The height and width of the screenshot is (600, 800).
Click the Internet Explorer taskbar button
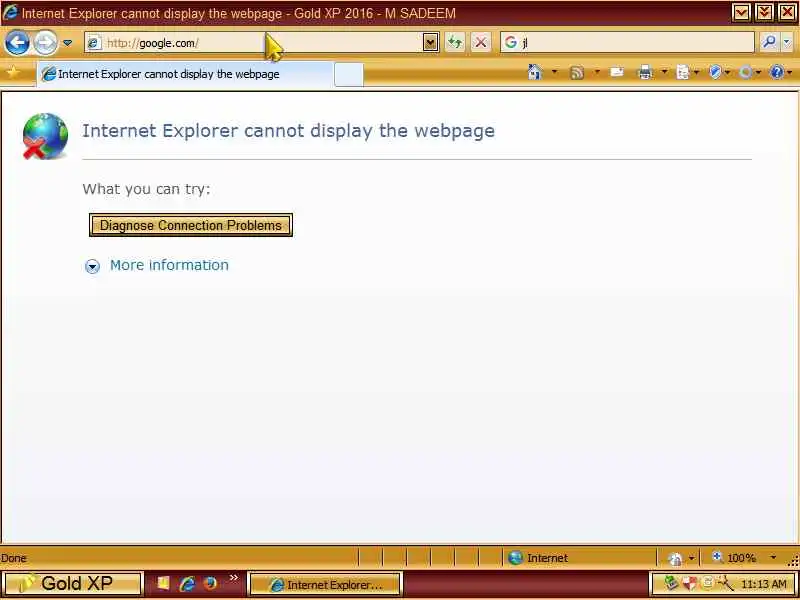coord(325,584)
